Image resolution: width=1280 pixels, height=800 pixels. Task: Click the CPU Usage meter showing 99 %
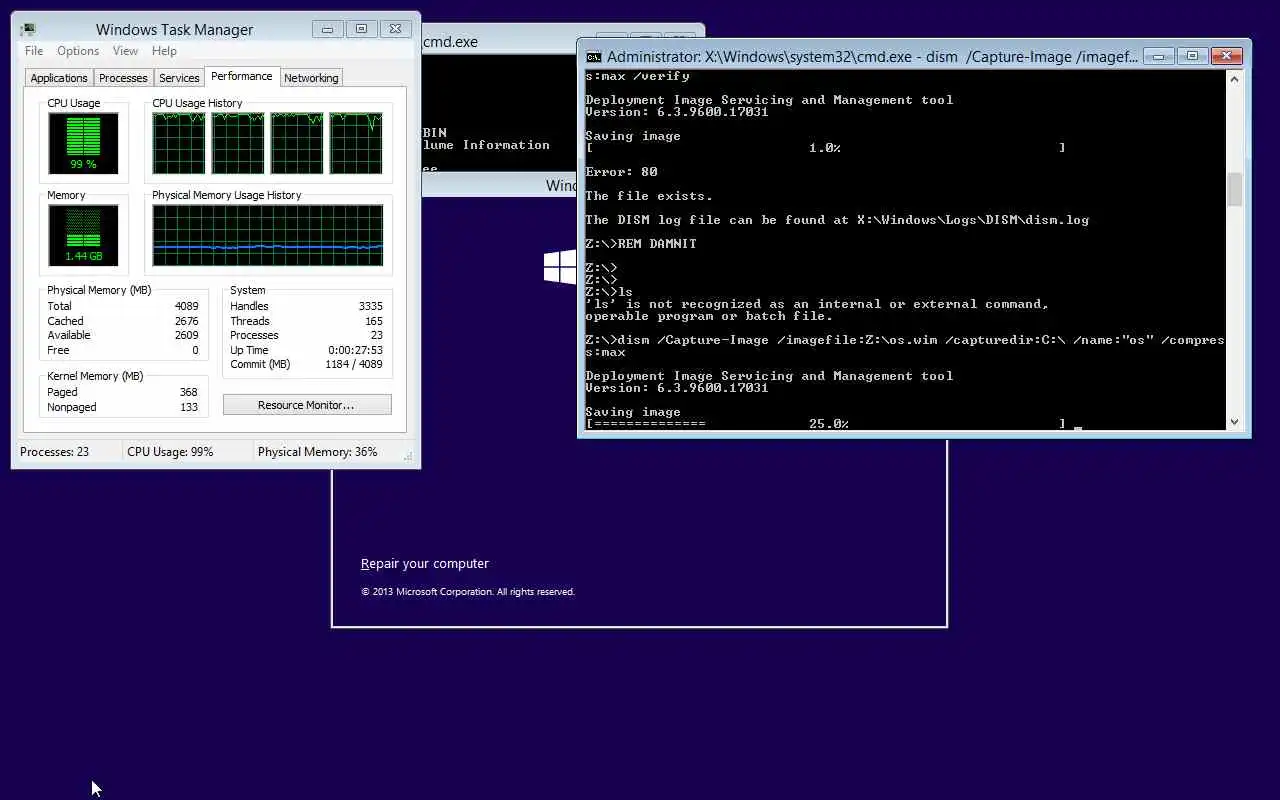point(83,143)
